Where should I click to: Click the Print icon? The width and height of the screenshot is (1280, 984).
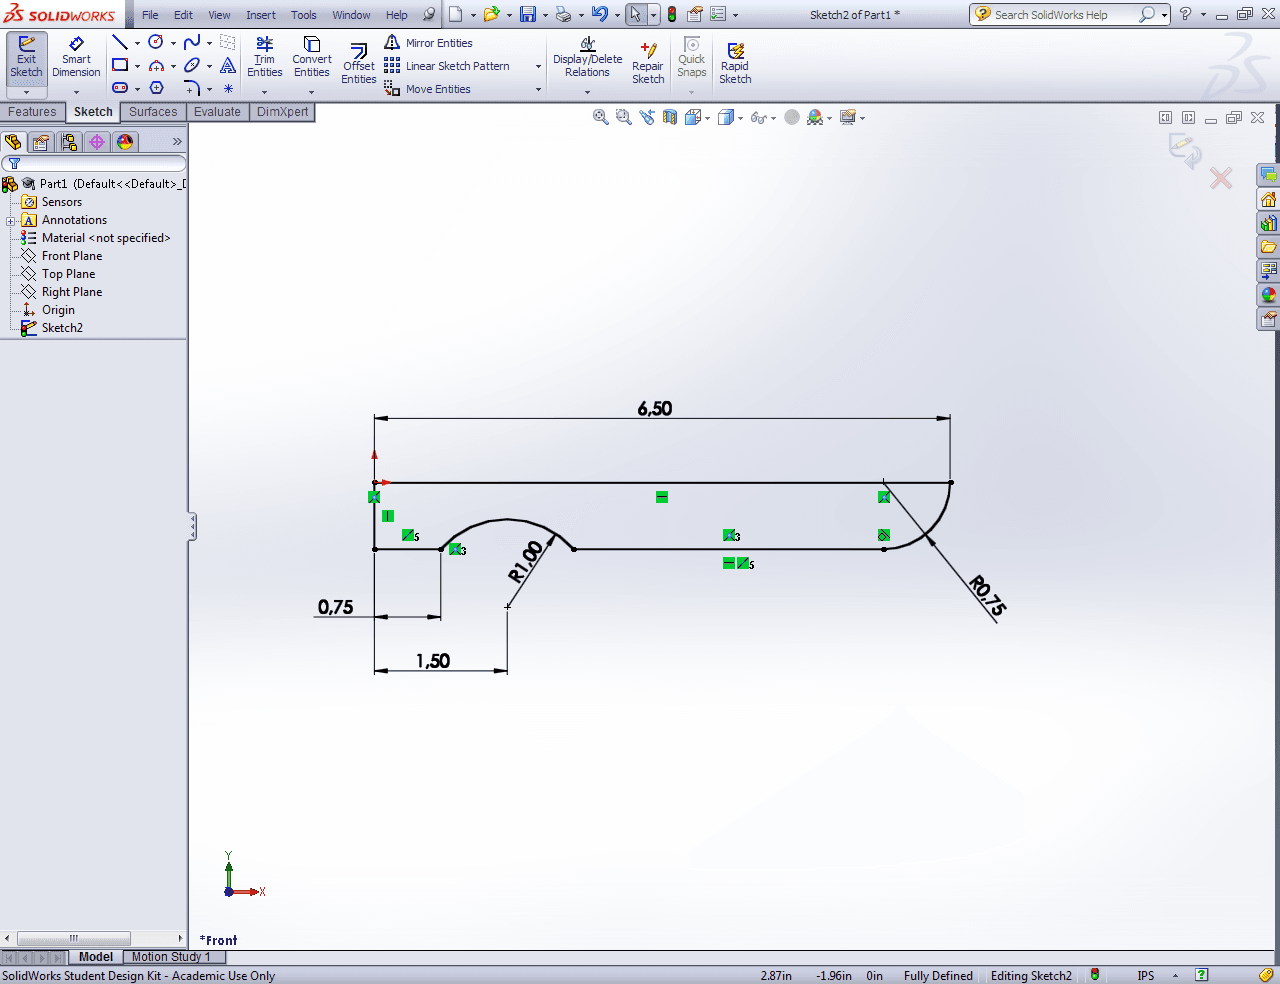pyautogui.click(x=563, y=14)
